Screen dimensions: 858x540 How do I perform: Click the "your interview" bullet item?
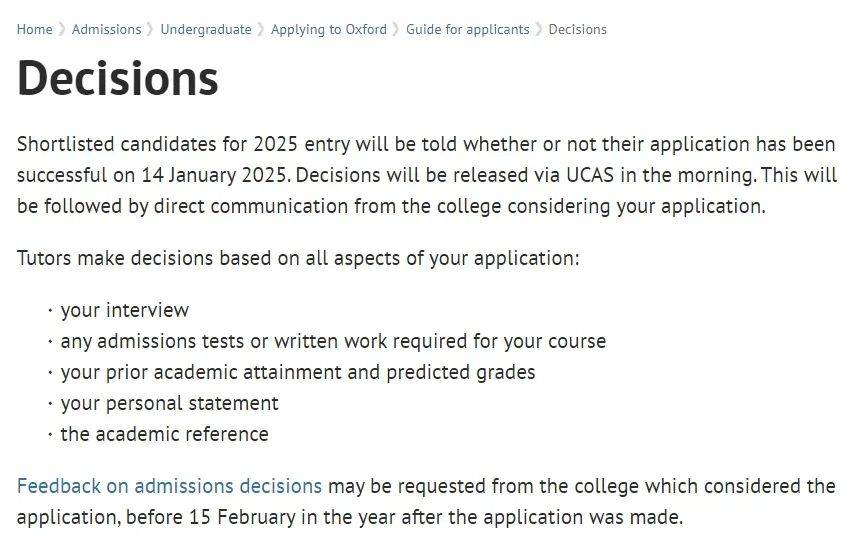tap(125, 310)
